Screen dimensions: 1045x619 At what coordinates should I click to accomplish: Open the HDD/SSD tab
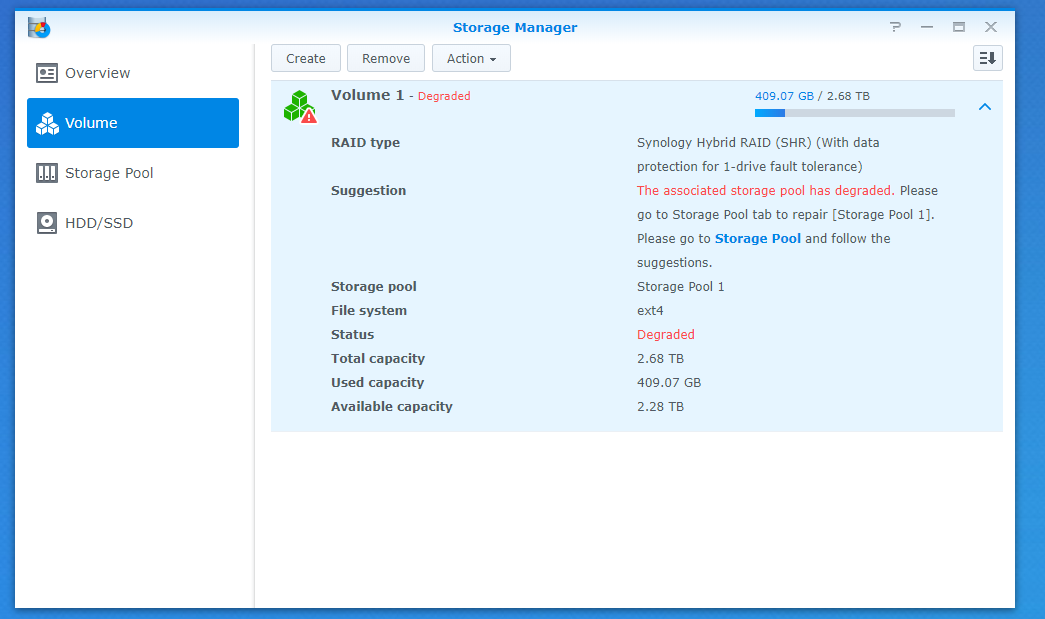pos(133,223)
